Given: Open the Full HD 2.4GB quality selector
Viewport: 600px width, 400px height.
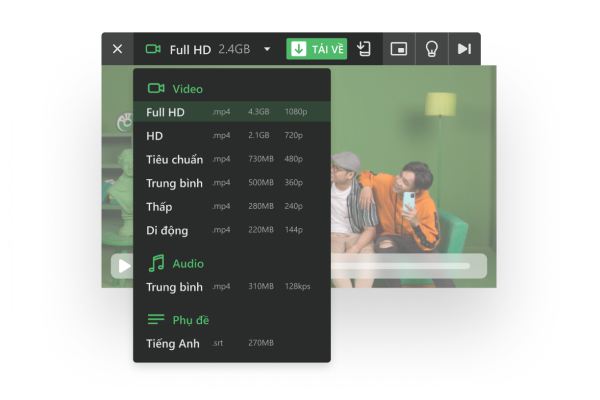Looking at the screenshot, I should 205,49.
